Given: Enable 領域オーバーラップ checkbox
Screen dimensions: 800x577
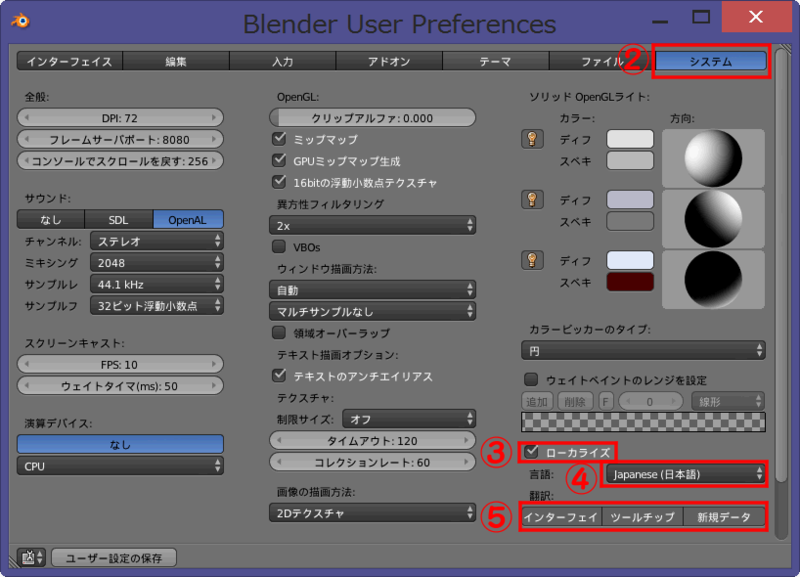Looking at the screenshot, I should point(279,333).
